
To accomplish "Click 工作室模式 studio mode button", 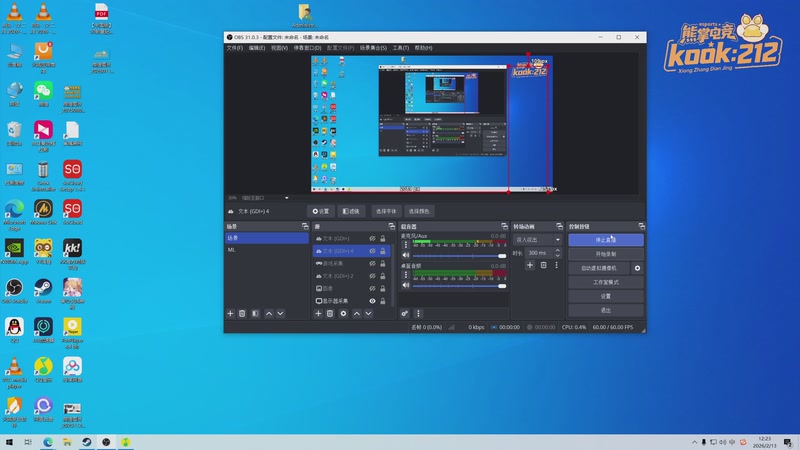I will pos(606,282).
